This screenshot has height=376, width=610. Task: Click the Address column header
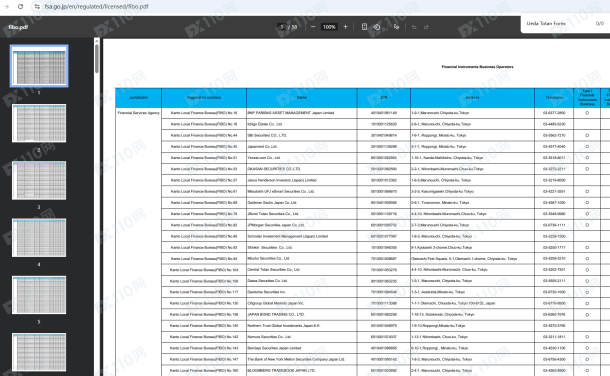[x=472, y=98]
